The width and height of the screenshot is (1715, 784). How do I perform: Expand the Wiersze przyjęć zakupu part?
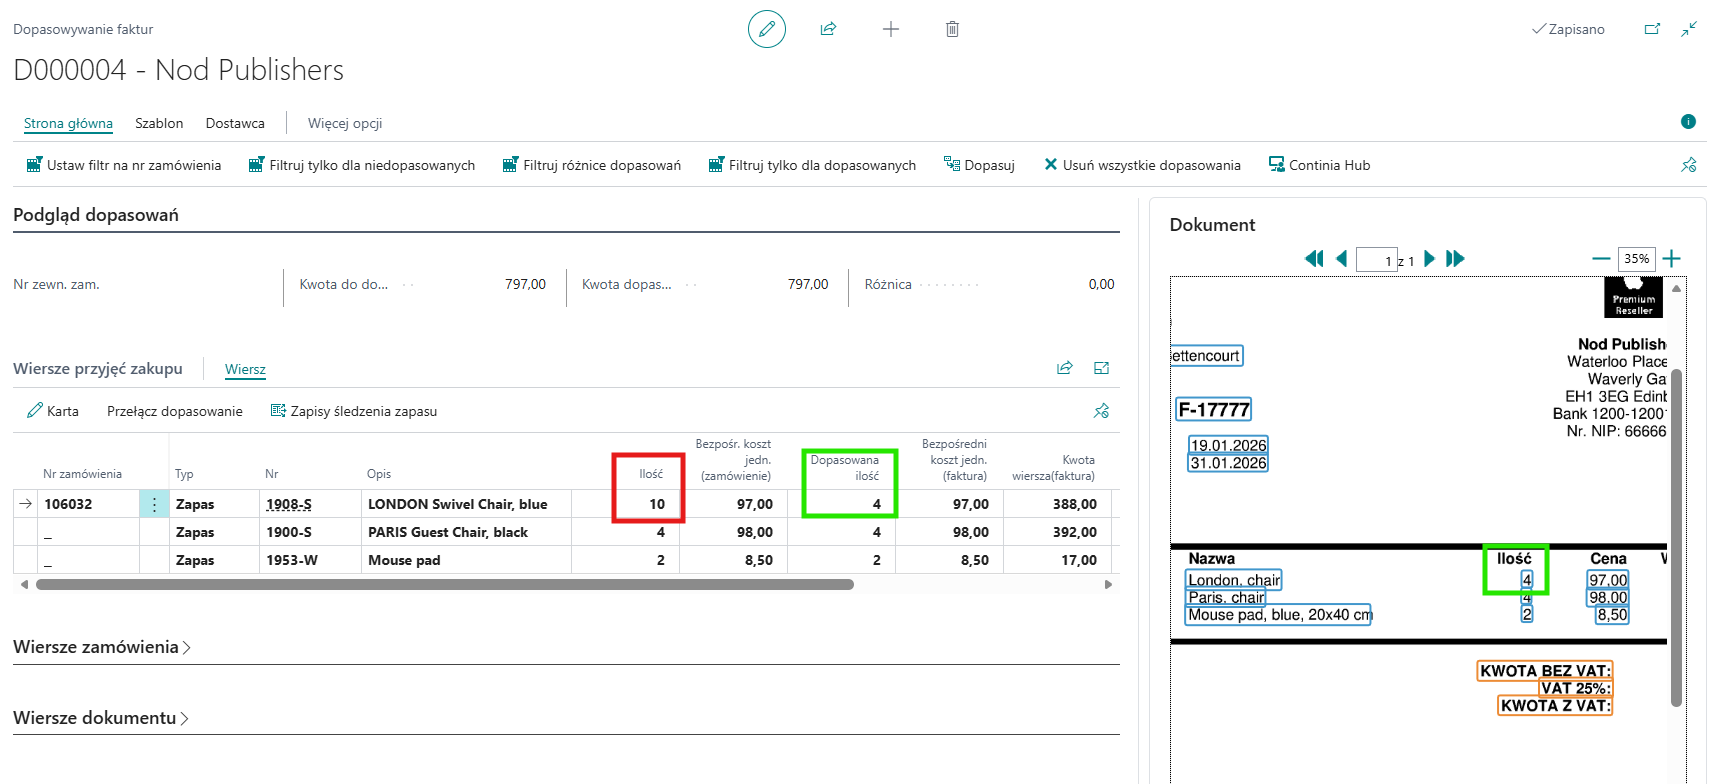pyautogui.click(x=1101, y=368)
